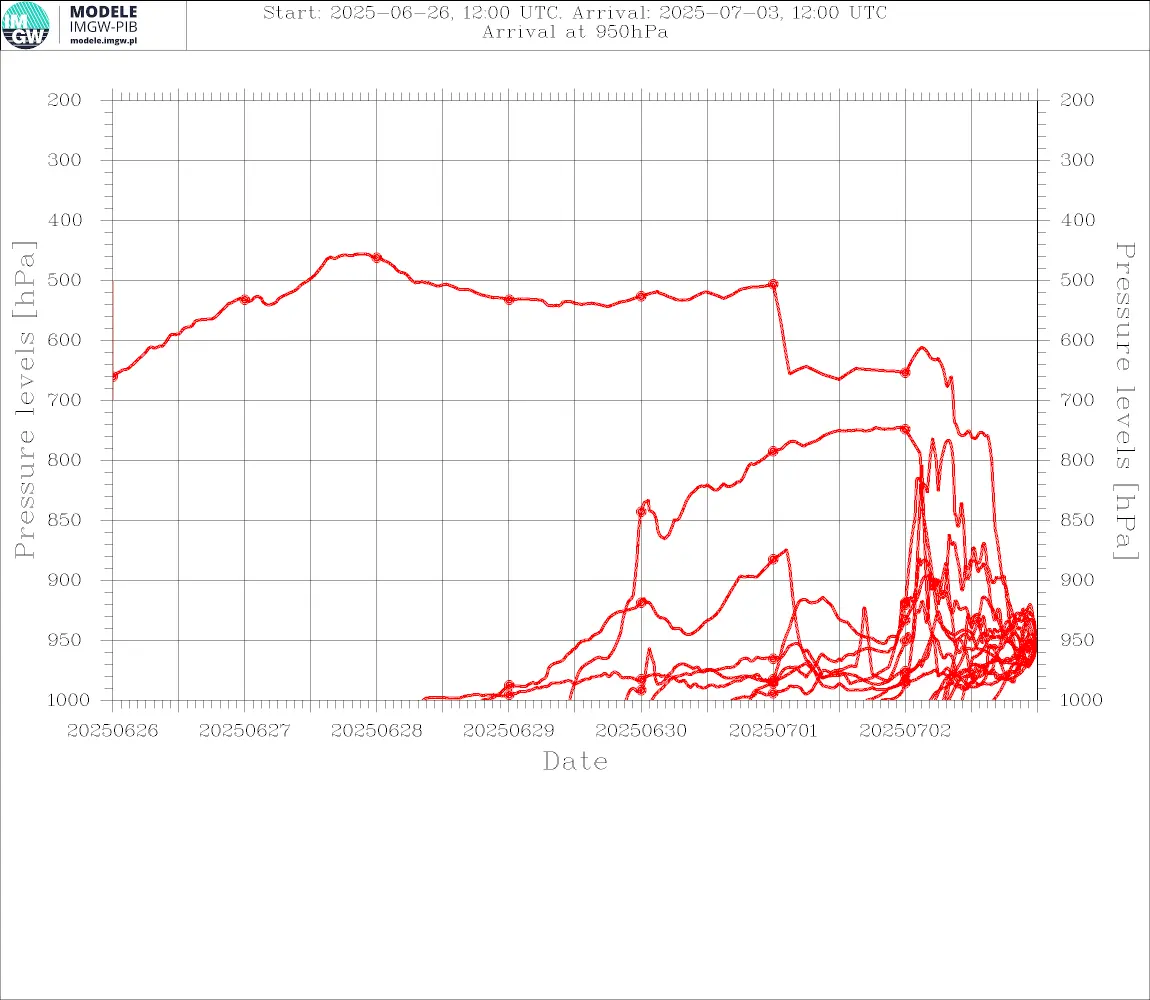
Task: Click the right axis value 700
Action: pyautogui.click(x=1077, y=401)
